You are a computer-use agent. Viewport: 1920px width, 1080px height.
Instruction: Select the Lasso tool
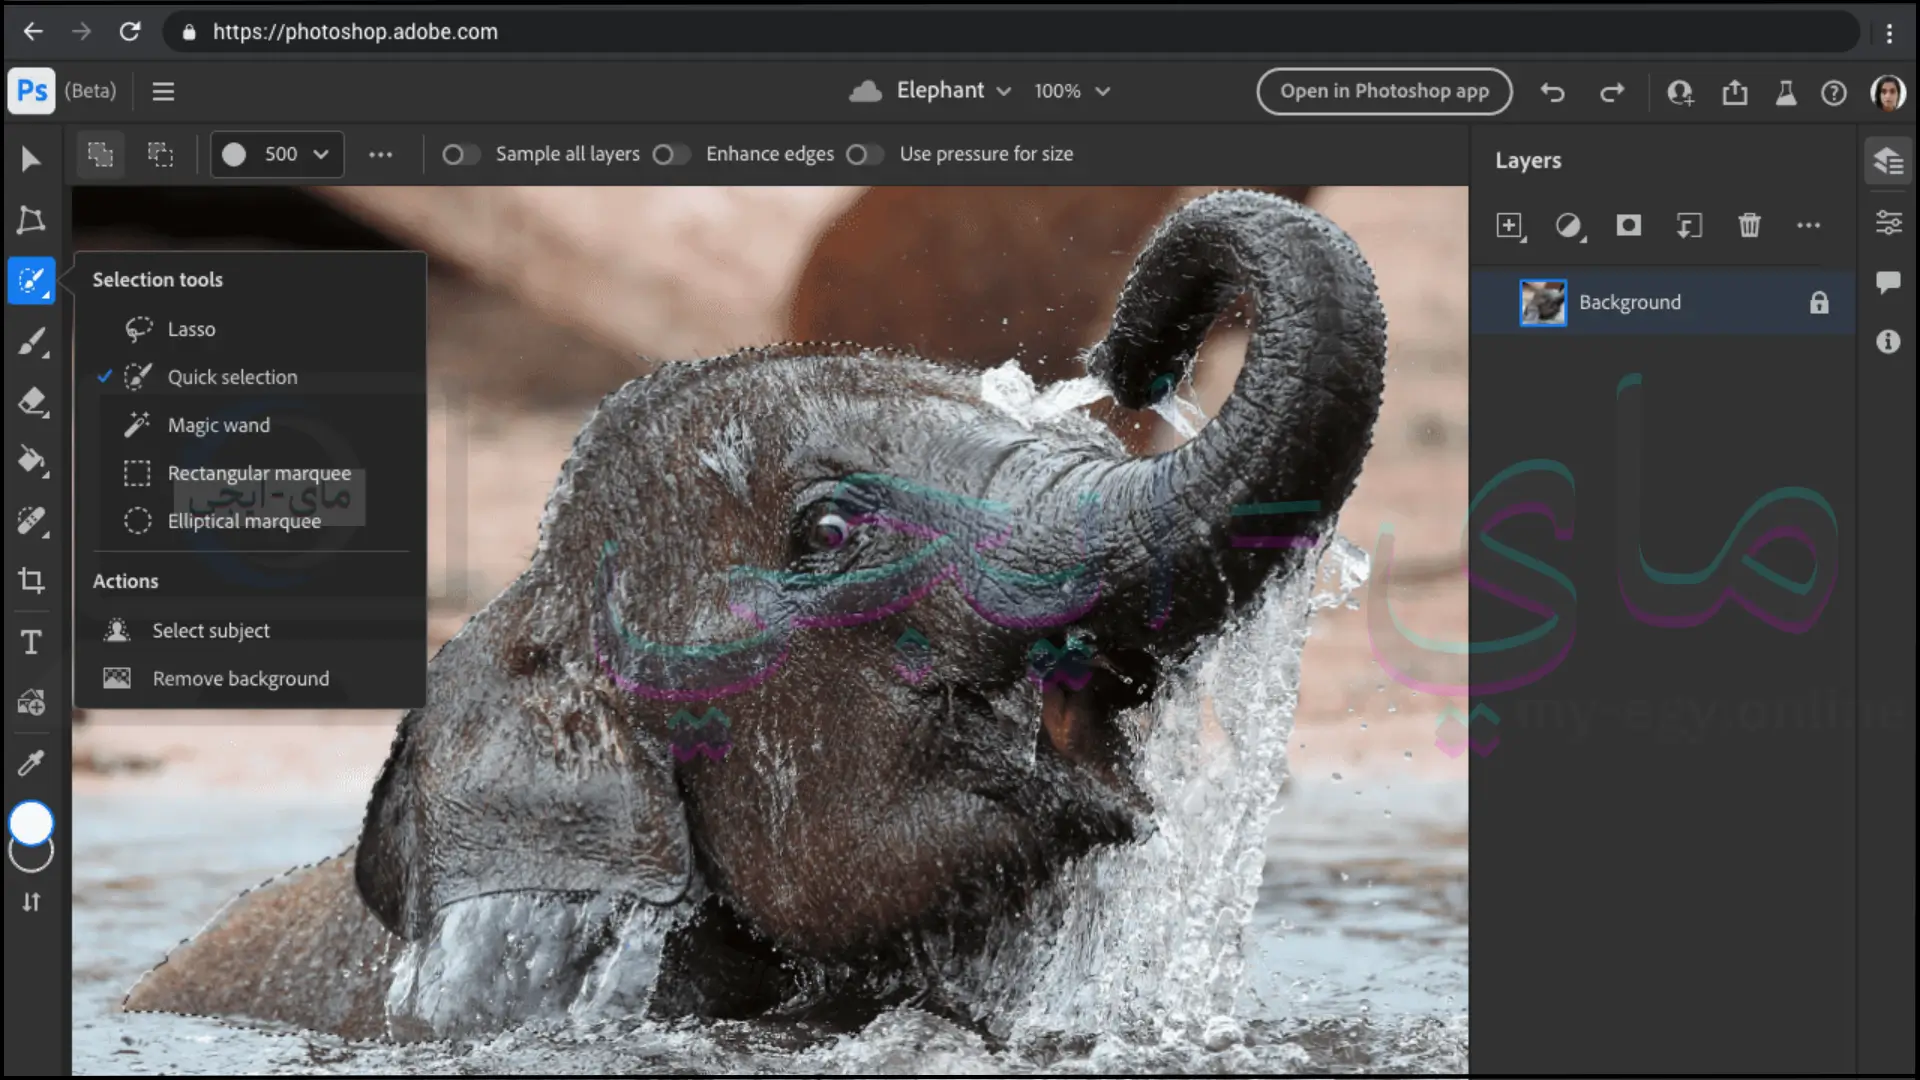(191, 328)
